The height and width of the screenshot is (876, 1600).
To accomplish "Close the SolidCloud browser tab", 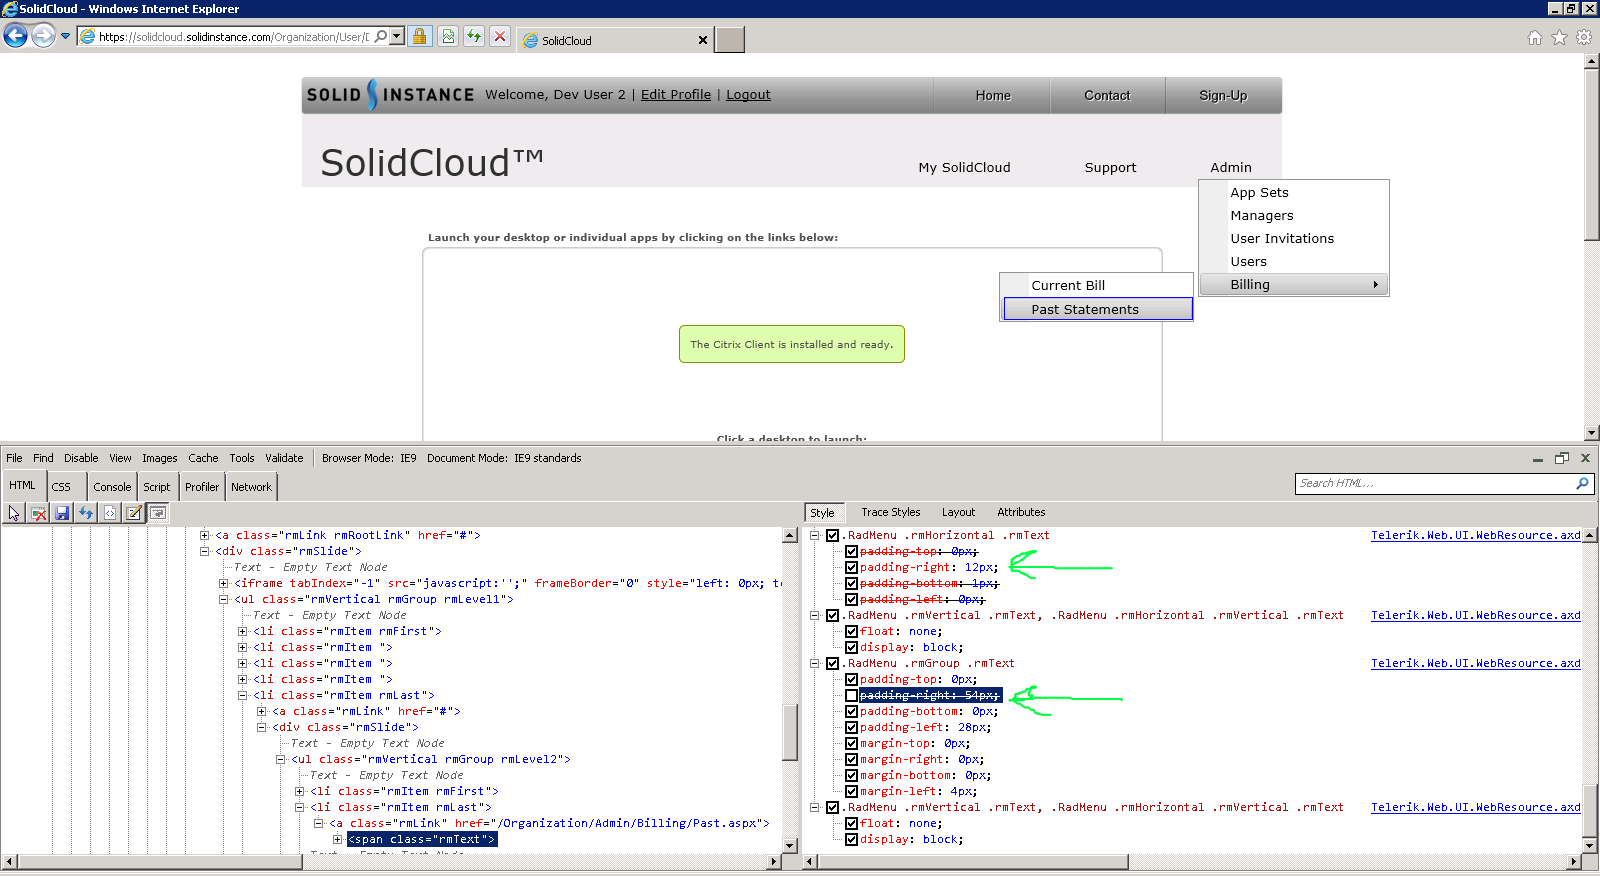I will pos(703,40).
